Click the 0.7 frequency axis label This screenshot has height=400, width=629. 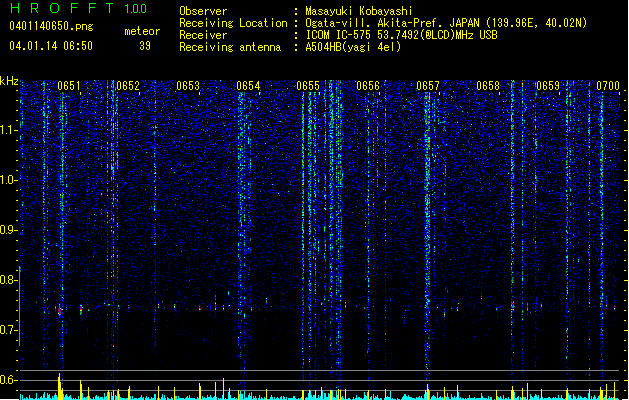click(9, 330)
